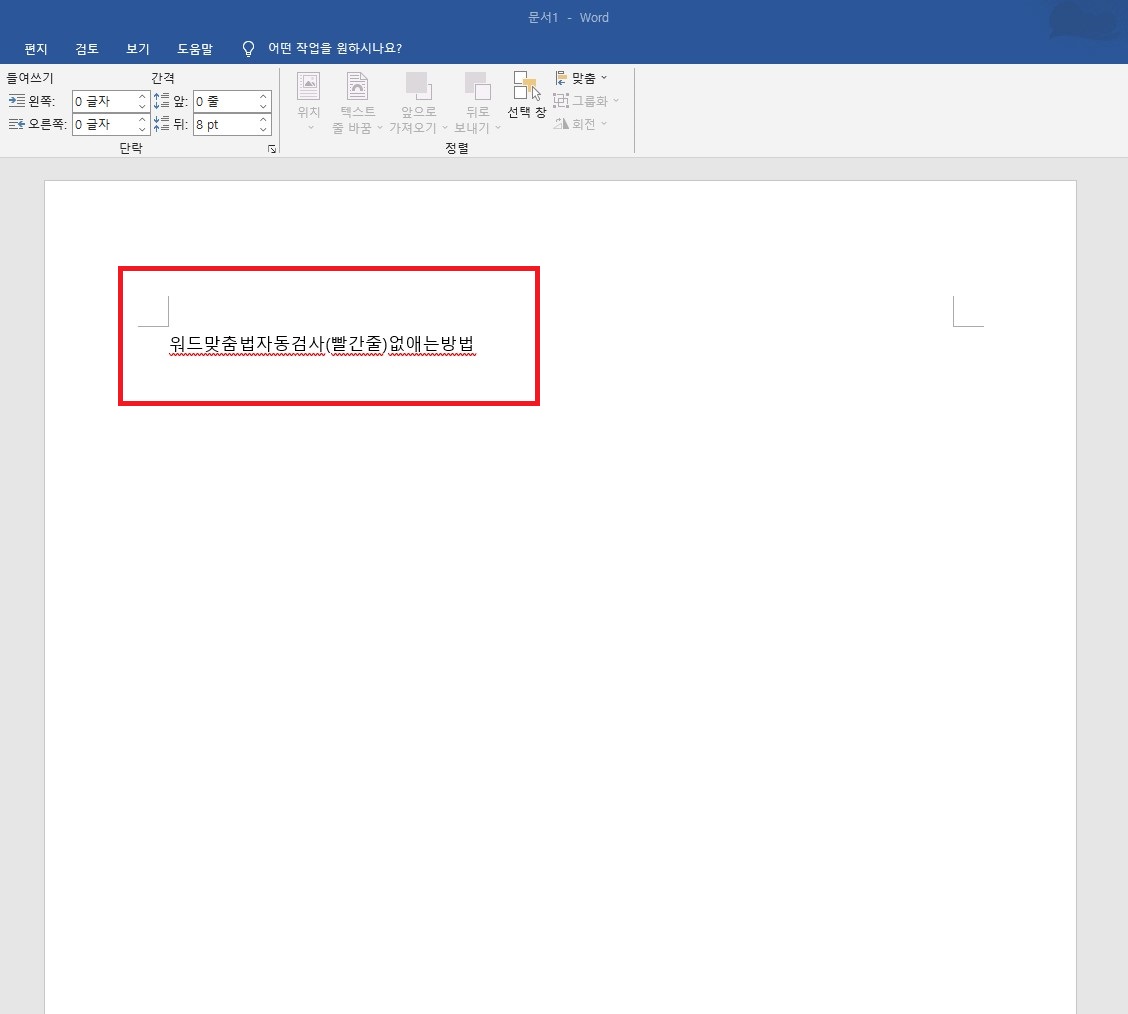1128x1014 pixels.
Task: Click the underlined word '(빨간줄)'
Action: click(x=356, y=344)
